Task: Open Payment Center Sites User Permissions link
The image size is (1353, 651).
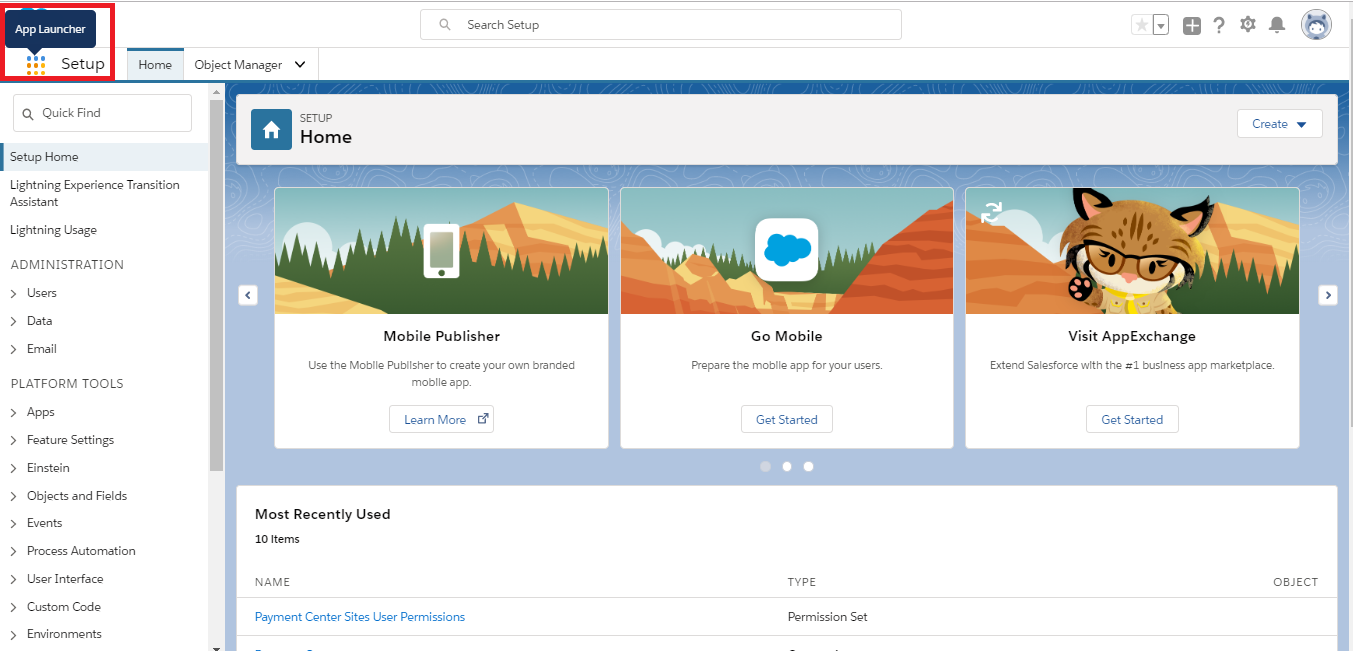Action: click(360, 617)
